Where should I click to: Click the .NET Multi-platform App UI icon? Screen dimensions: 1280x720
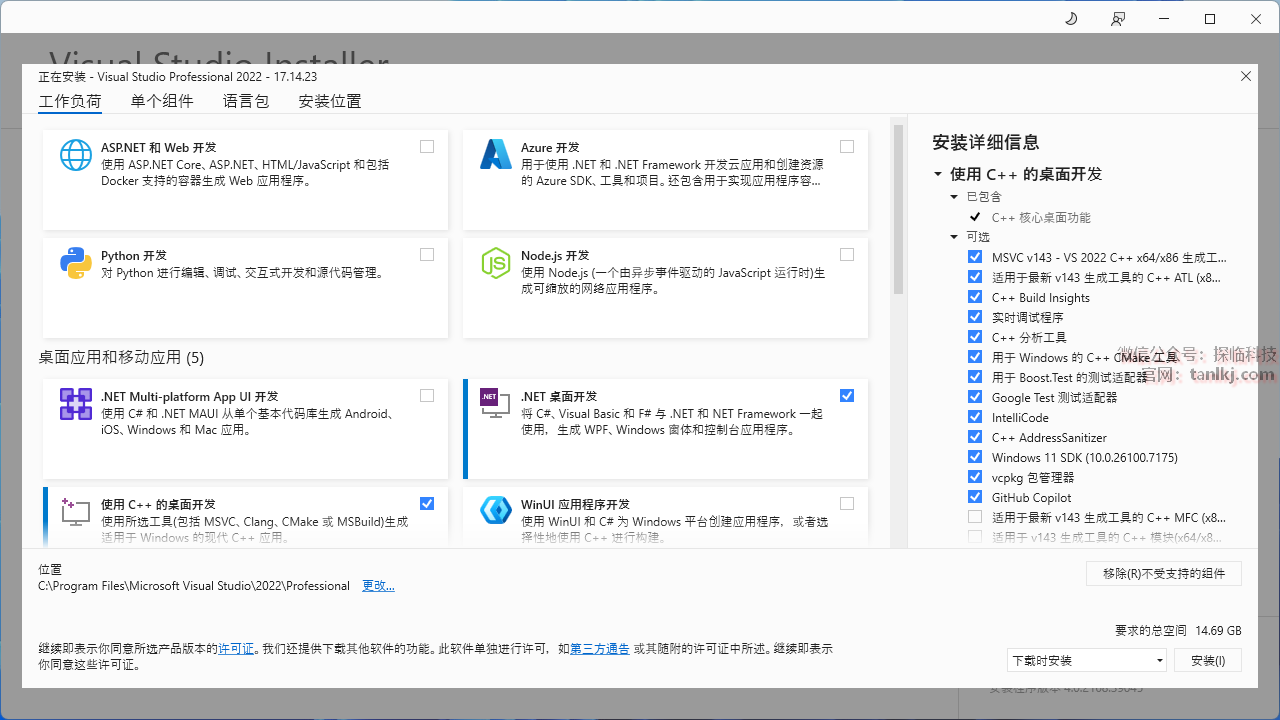click(76, 404)
